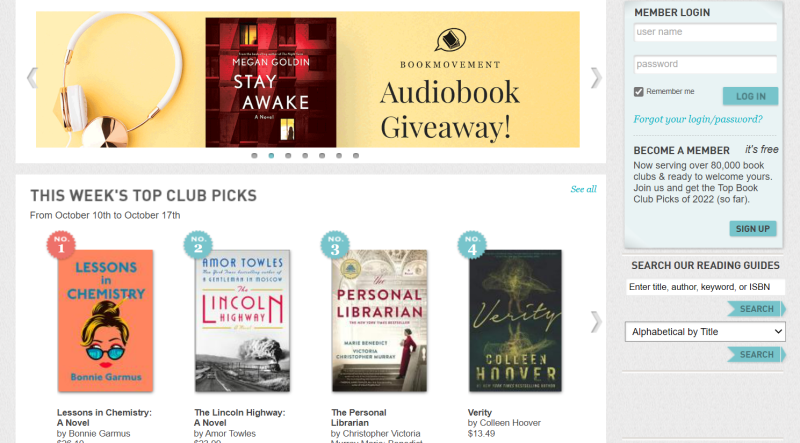Focus the password input field

[705, 64]
